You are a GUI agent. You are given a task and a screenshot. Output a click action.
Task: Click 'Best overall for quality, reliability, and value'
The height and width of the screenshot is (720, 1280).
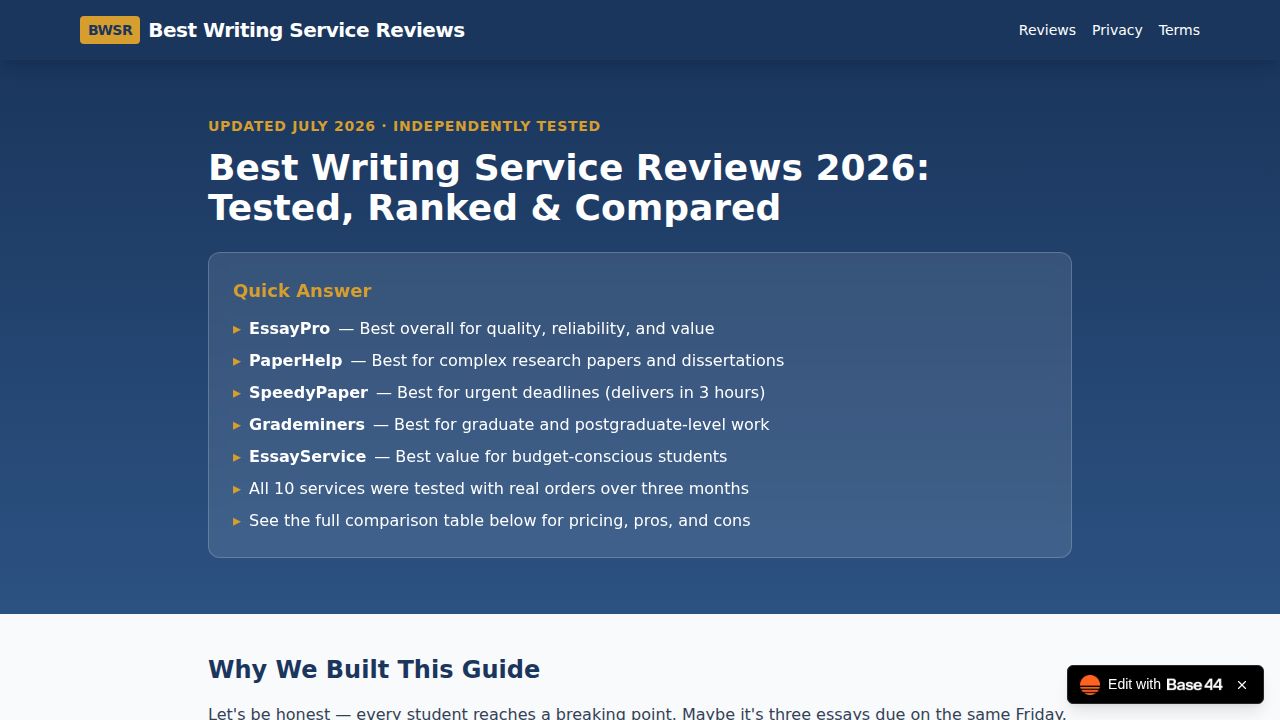click(537, 328)
